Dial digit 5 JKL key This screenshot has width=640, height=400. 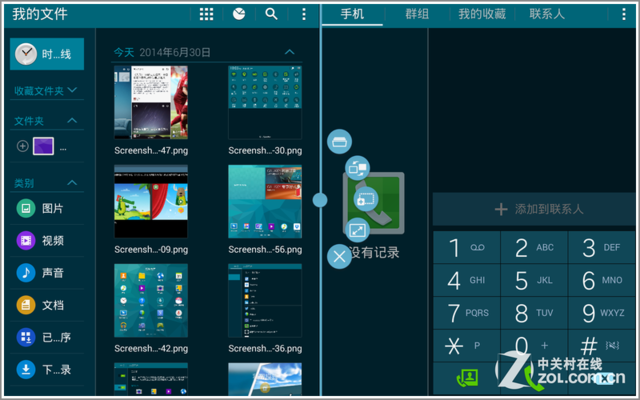pos(534,280)
